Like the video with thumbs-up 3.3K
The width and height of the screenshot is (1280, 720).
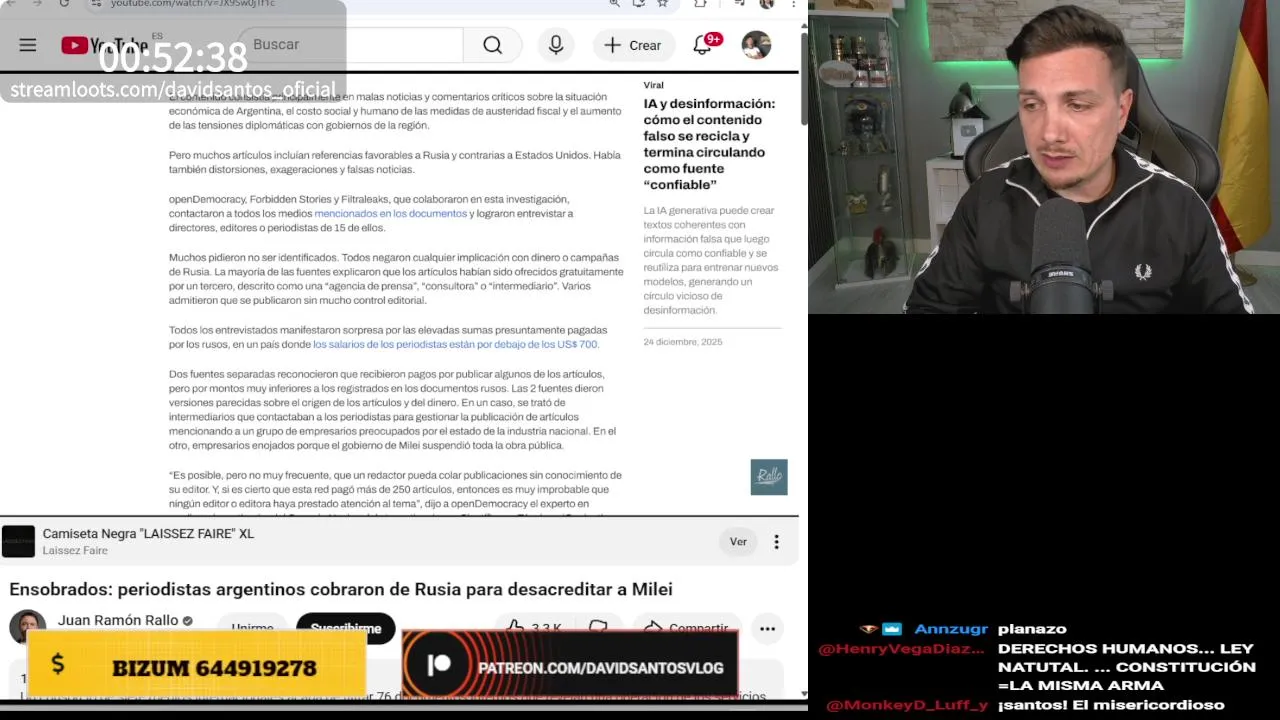[x=533, y=628]
